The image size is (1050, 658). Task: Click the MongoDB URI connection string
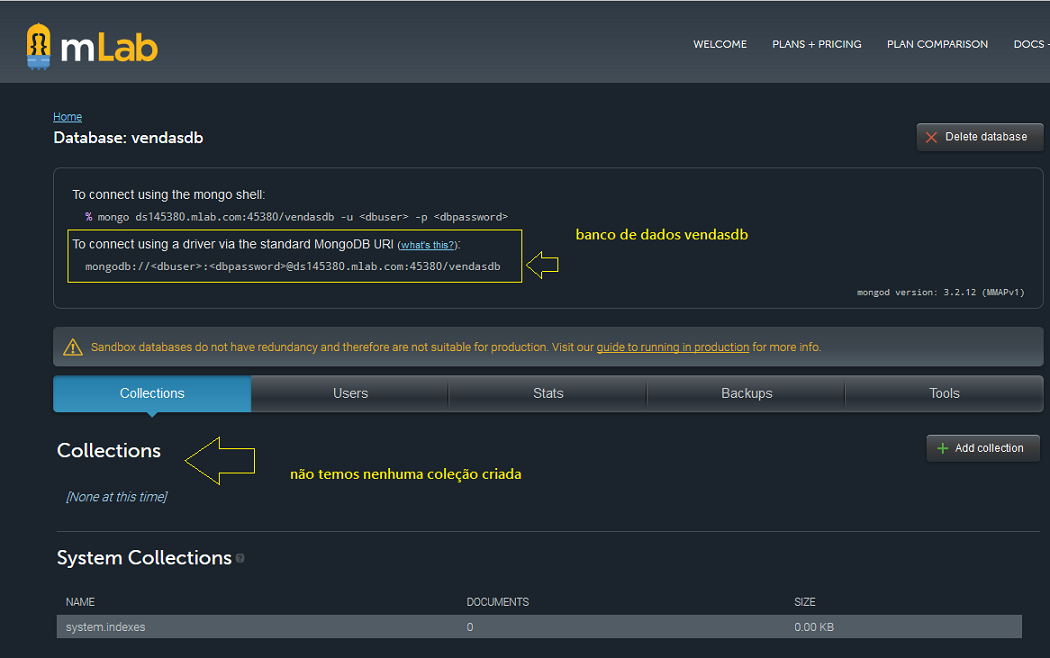pyautogui.click(x=293, y=266)
